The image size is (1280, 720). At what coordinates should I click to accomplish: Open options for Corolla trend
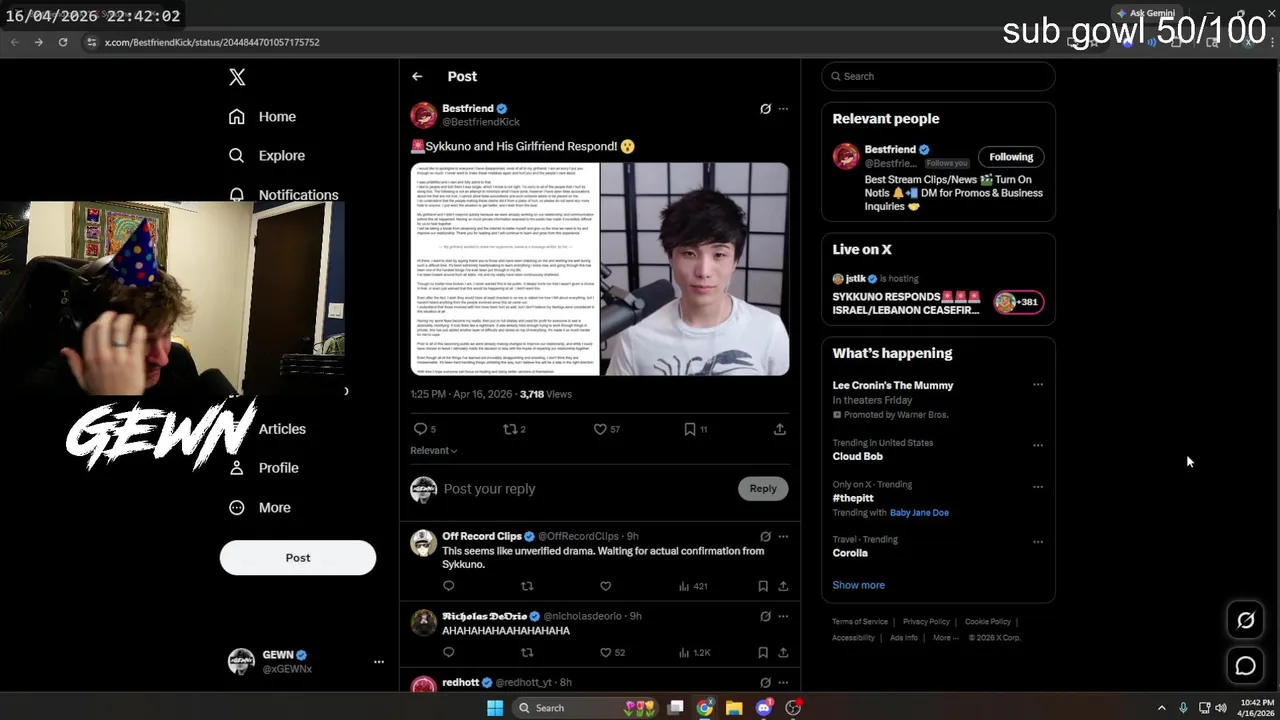coord(1038,542)
